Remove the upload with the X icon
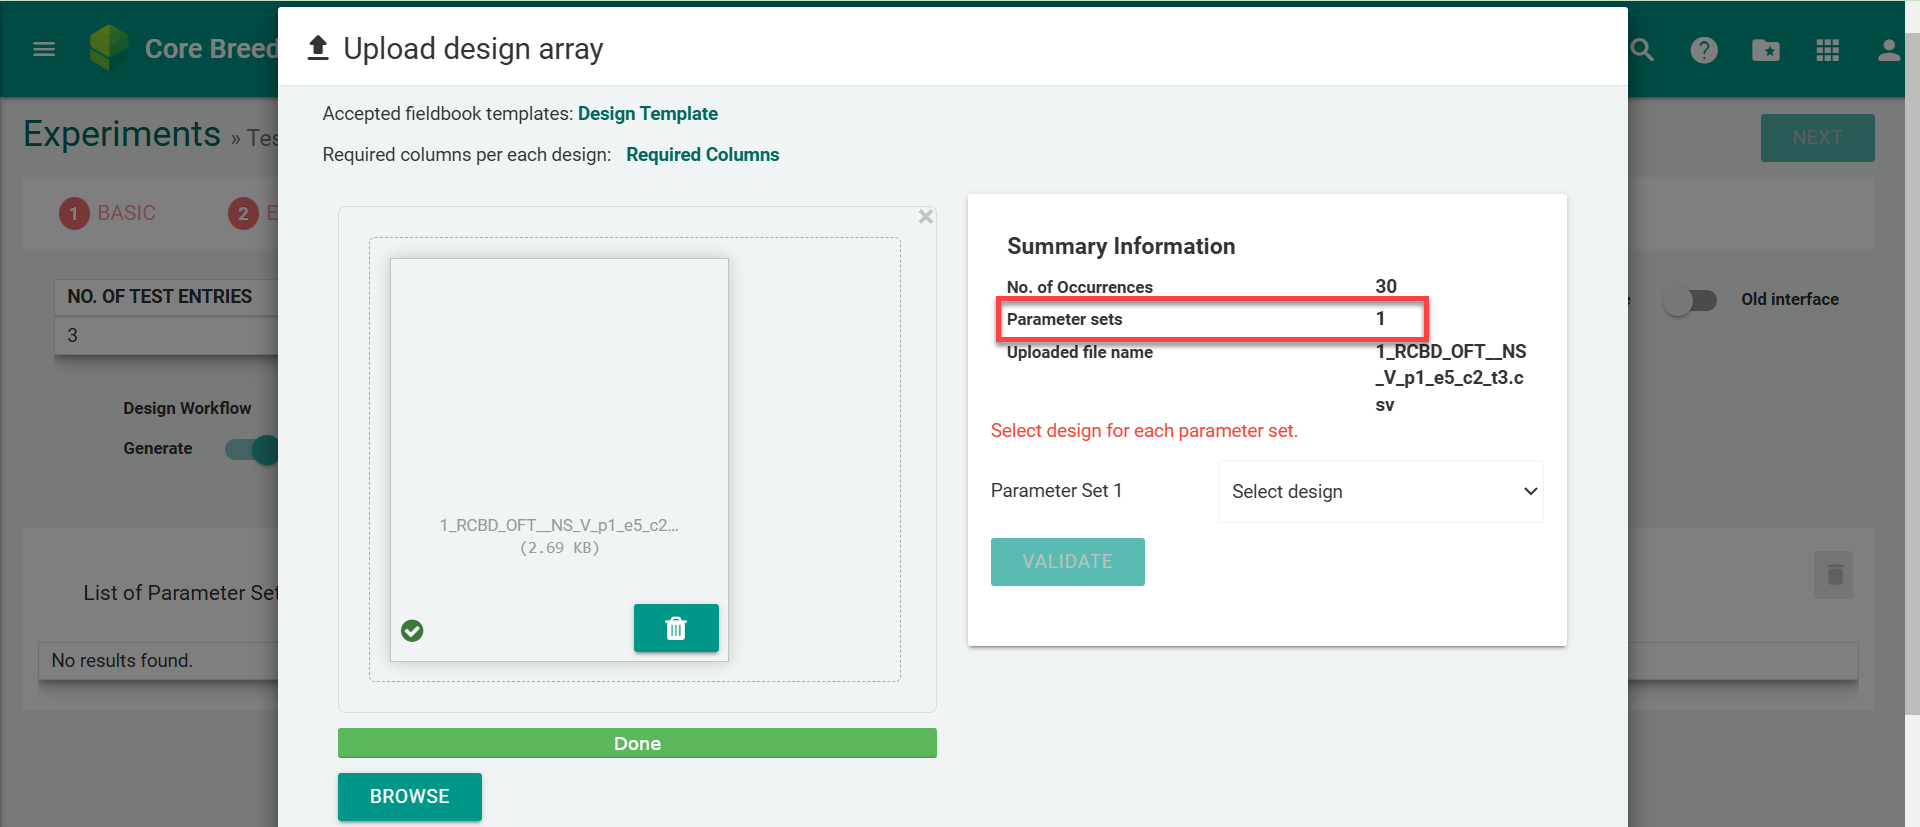1920x827 pixels. tap(926, 217)
